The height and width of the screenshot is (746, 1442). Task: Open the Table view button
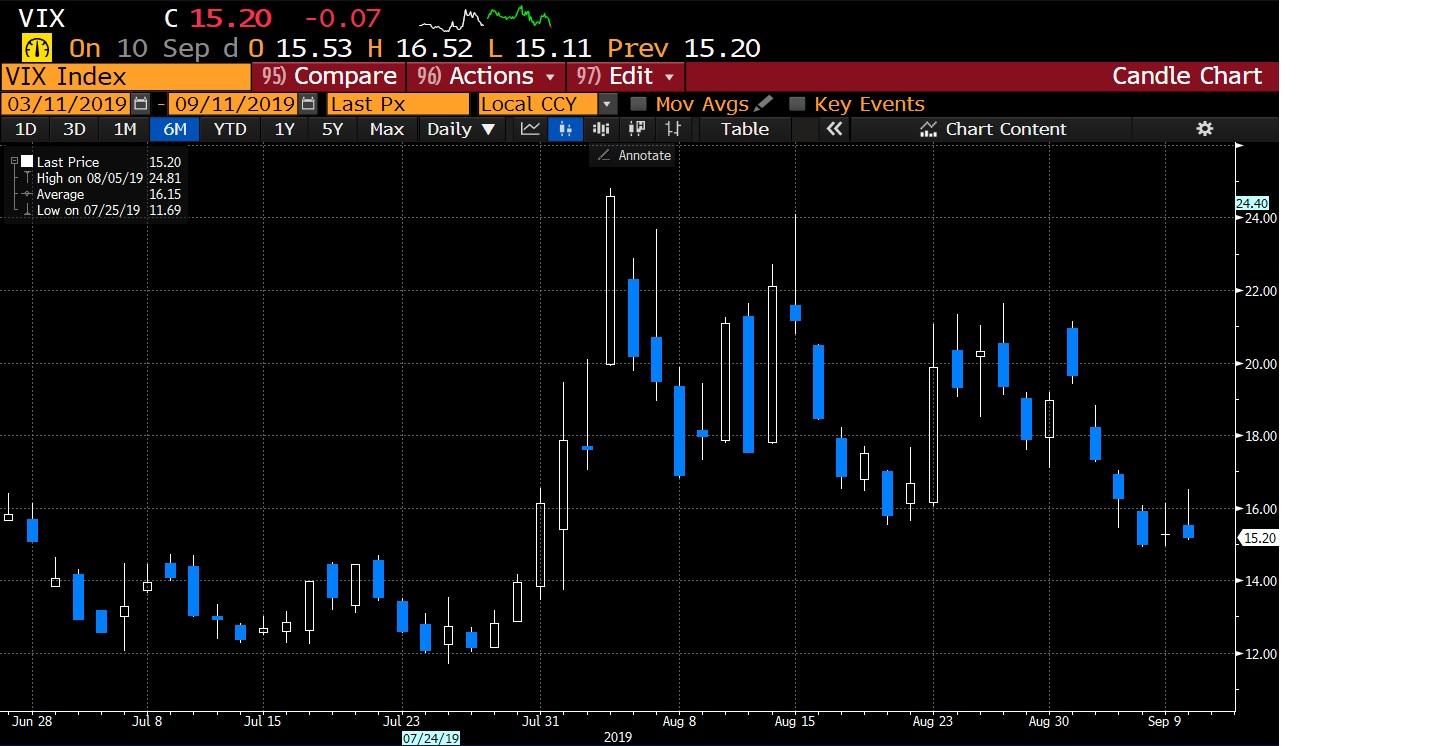[x=745, y=129]
